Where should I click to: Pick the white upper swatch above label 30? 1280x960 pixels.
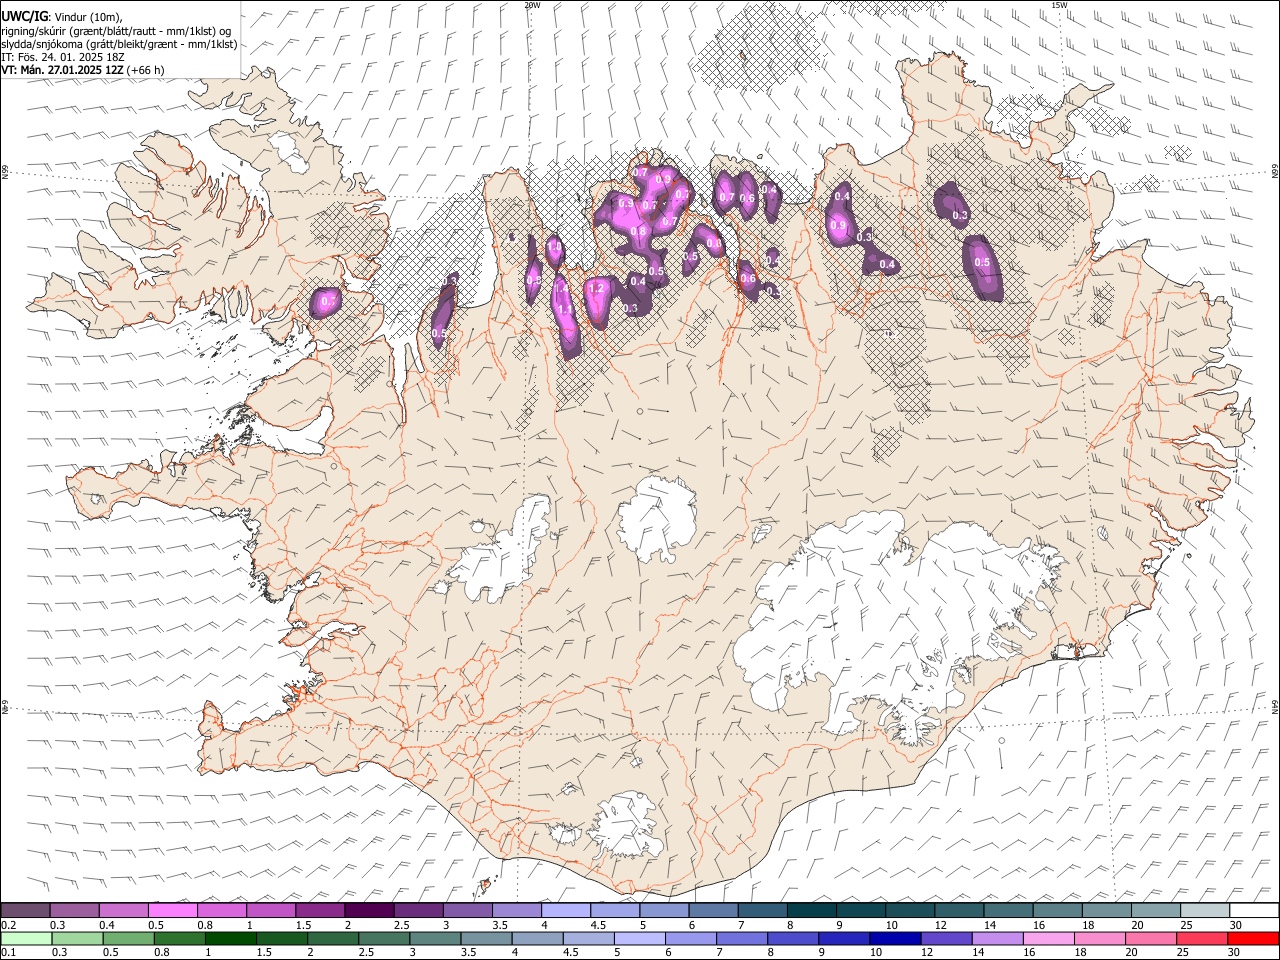tap(1254, 911)
